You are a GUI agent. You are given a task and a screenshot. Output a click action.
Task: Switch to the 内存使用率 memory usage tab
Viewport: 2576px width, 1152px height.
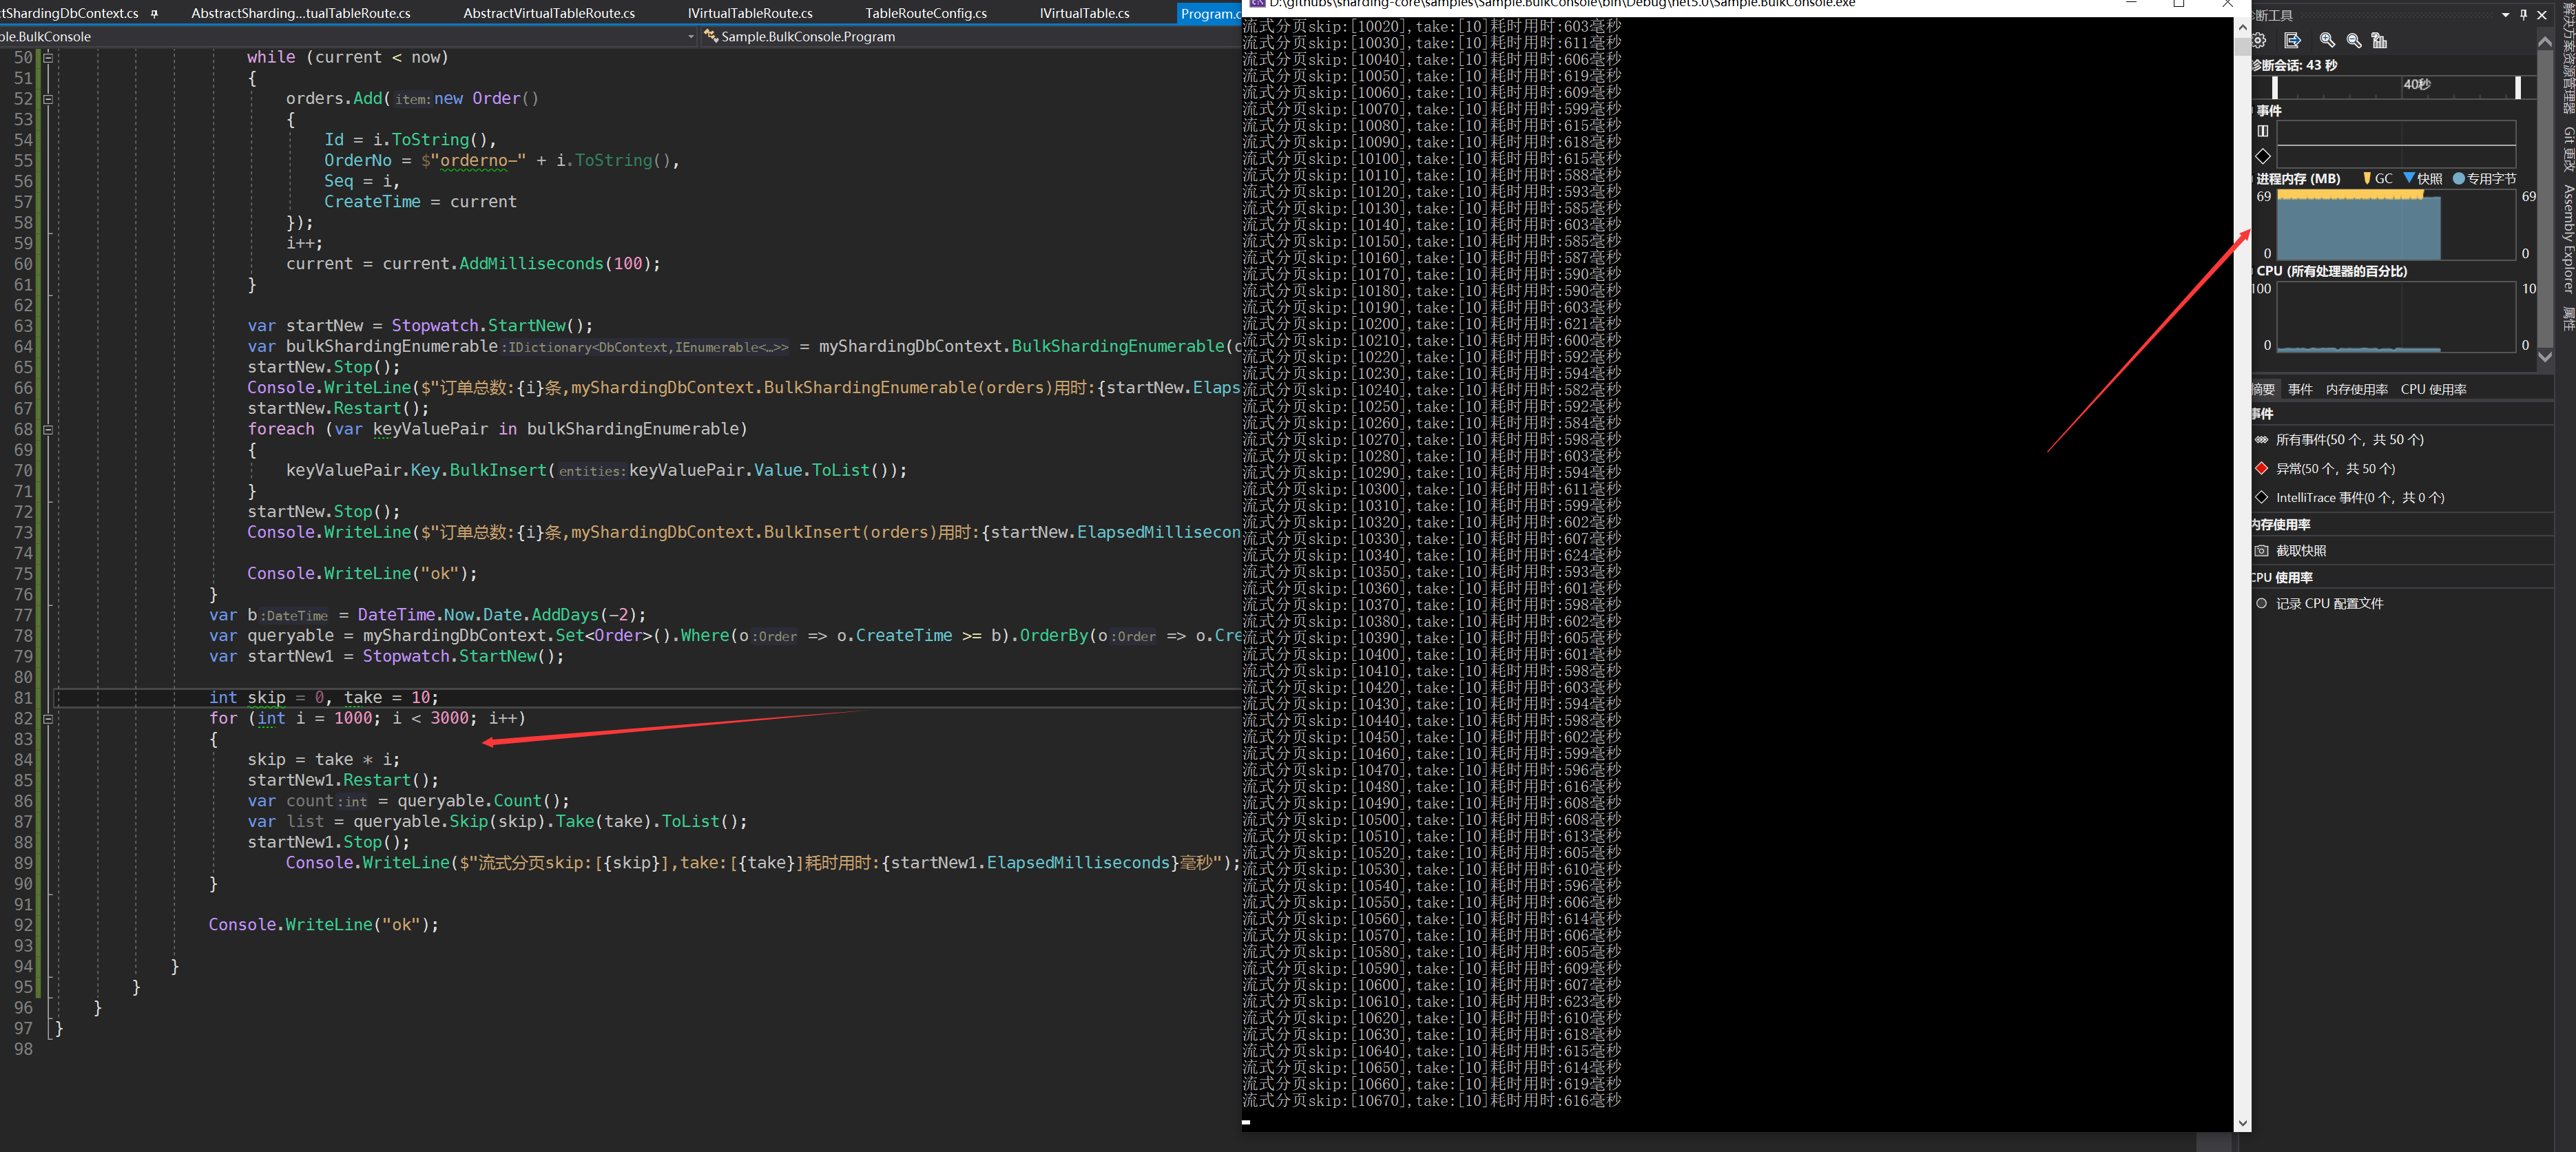click(2356, 390)
